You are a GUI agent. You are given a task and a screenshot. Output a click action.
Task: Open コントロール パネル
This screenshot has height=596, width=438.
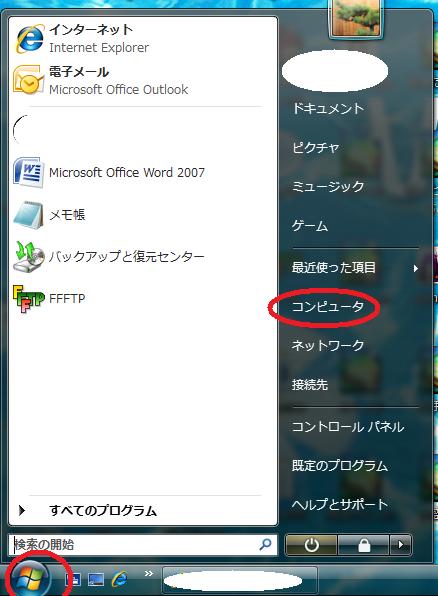(x=348, y=426)
